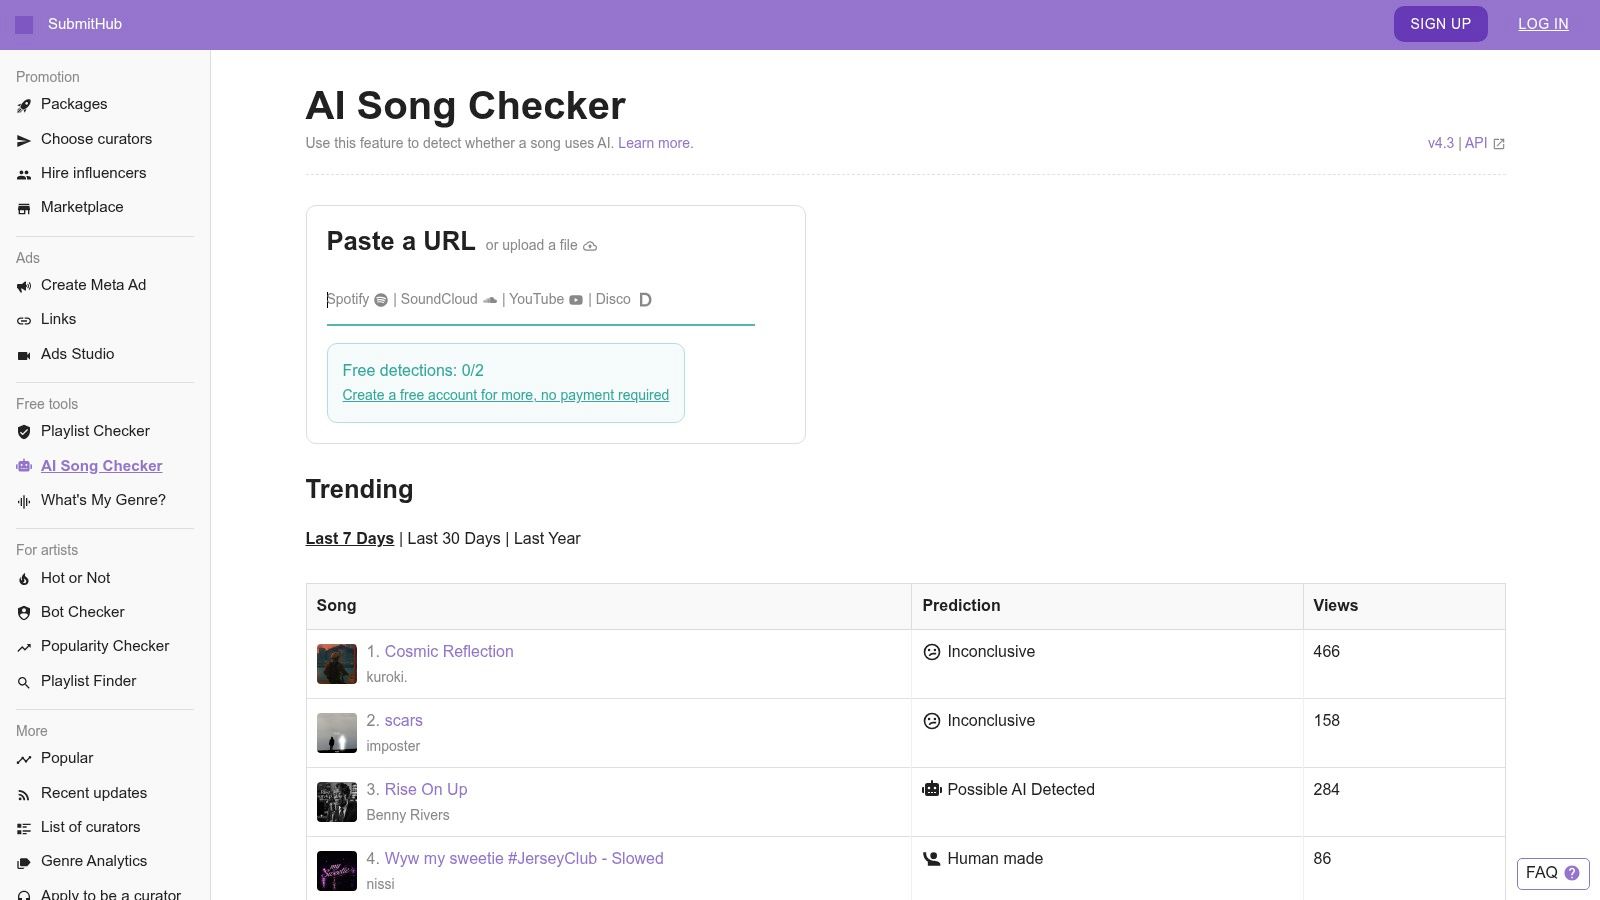
Task: Click the Ads Studio camera icon
Action: click(x=24, y=355)
